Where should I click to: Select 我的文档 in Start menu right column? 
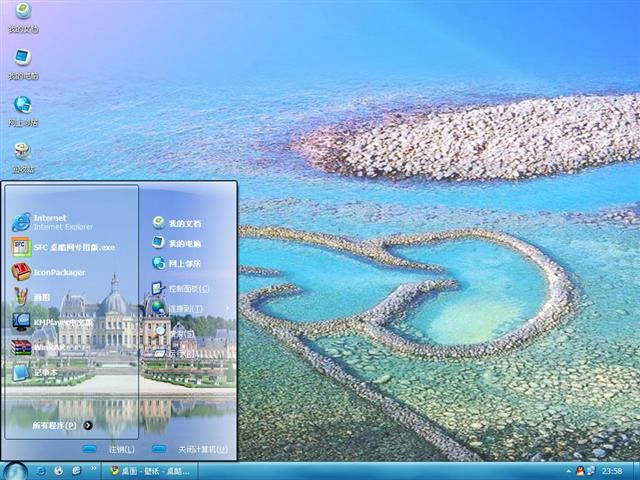click(177, 223)
